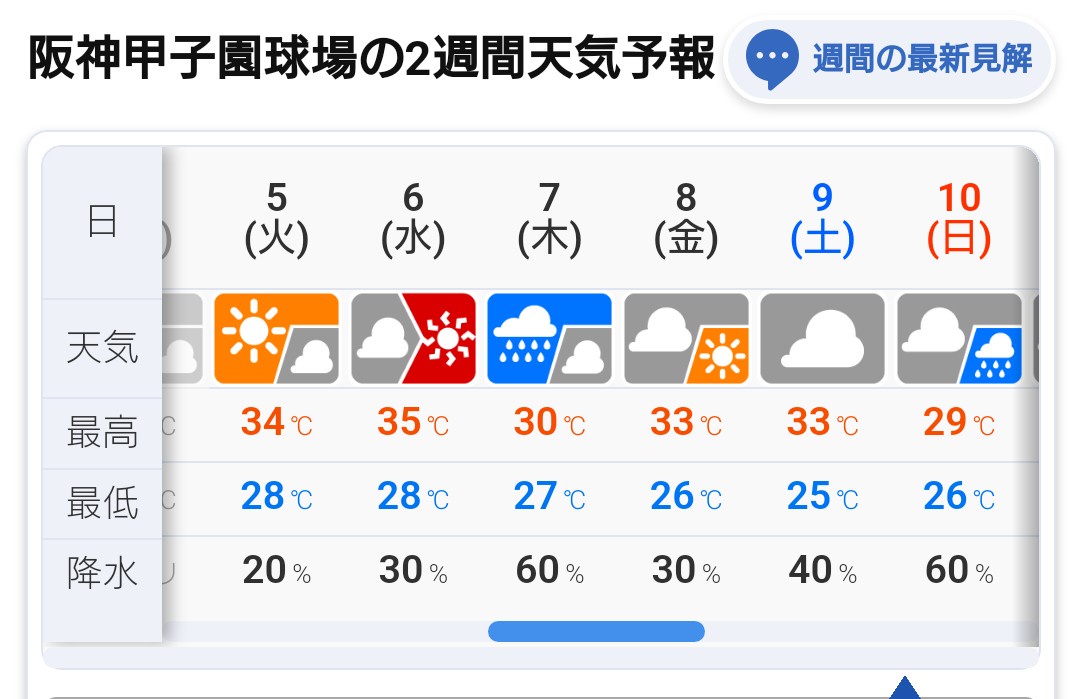Select the 5 (火) date column header
The width and height of the screenshot is (1082, 699).
[277, 219]
